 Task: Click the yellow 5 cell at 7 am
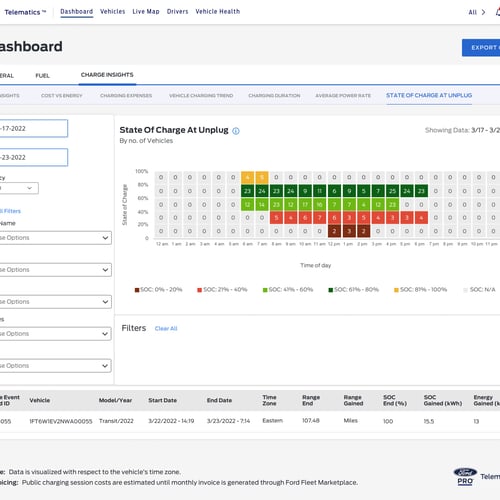pos(262,177)
